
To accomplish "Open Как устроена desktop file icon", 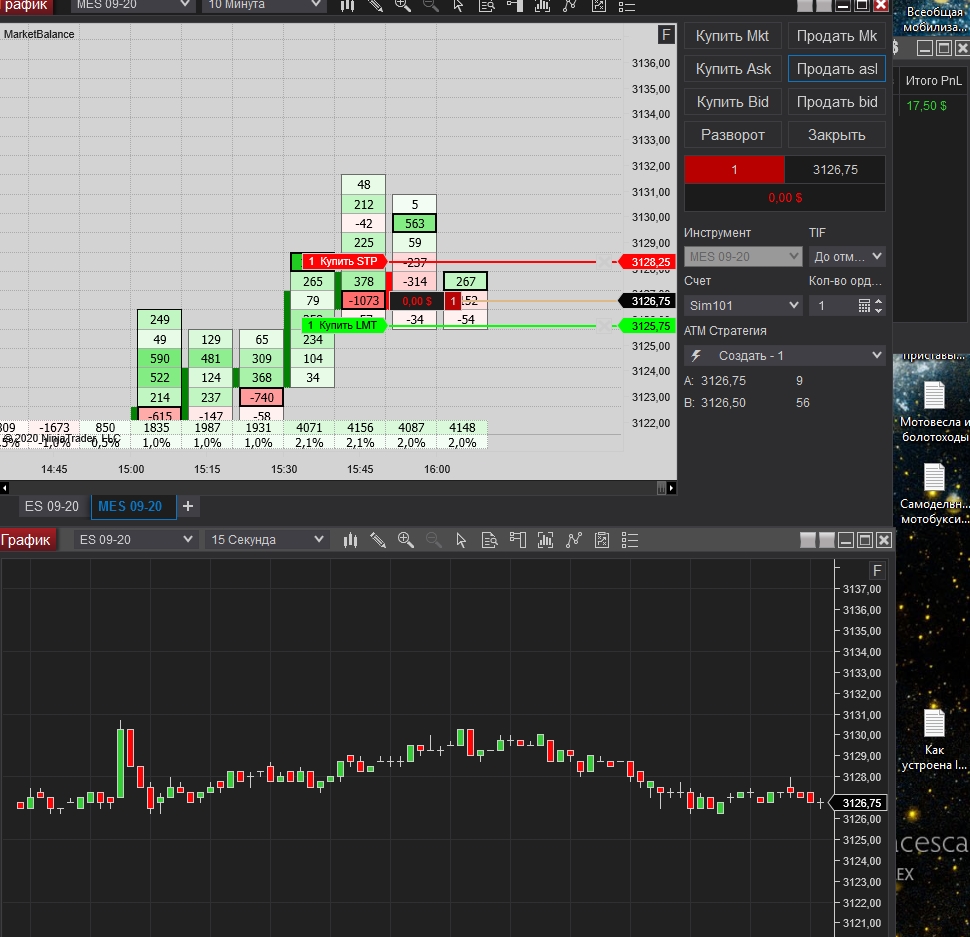I will pos(934,740).
